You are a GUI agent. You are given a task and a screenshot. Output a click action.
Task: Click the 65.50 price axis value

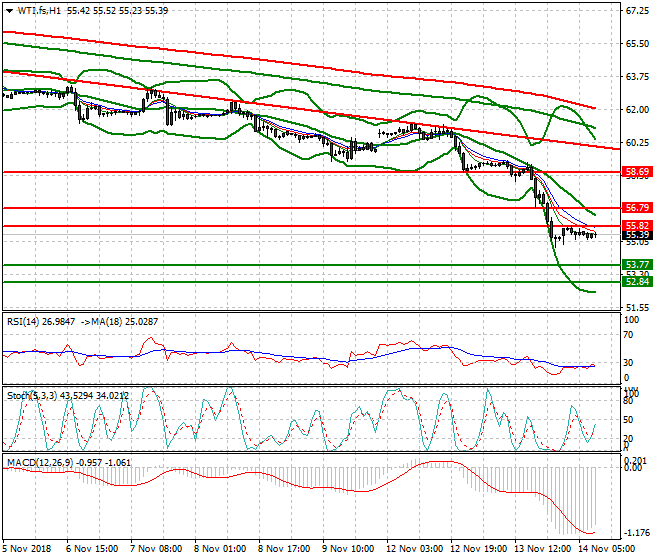637,44
